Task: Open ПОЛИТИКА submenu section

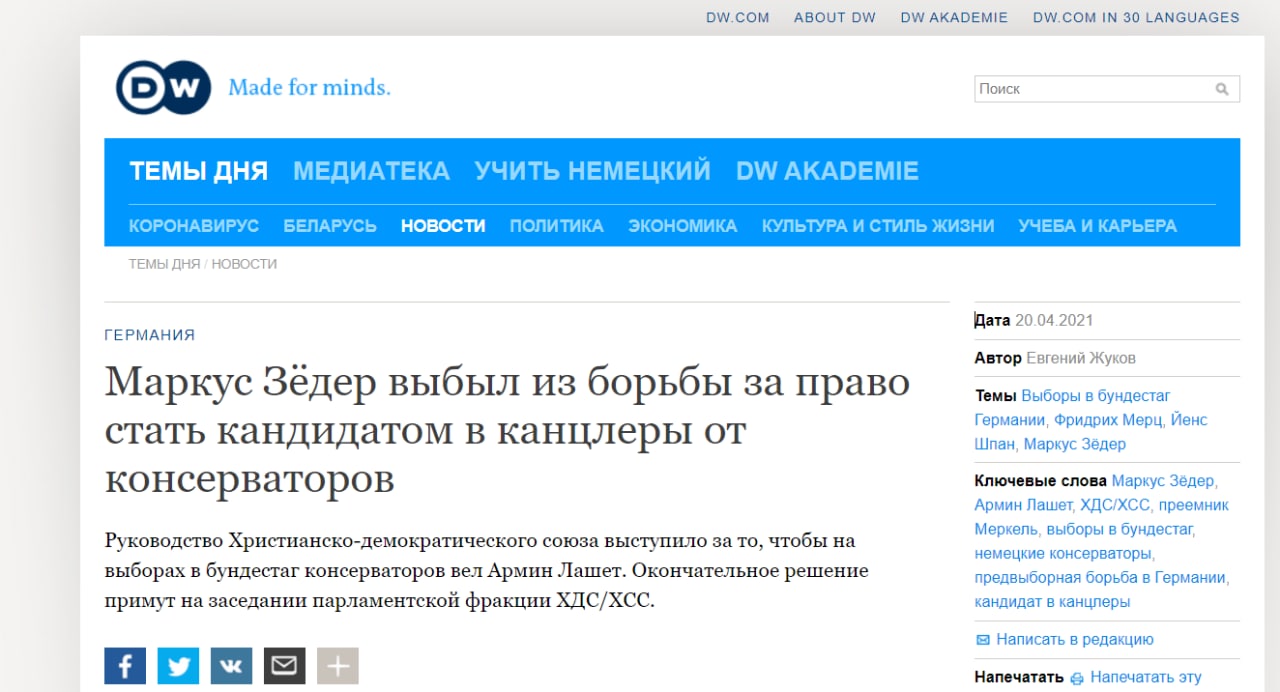Action: [557, 226]
